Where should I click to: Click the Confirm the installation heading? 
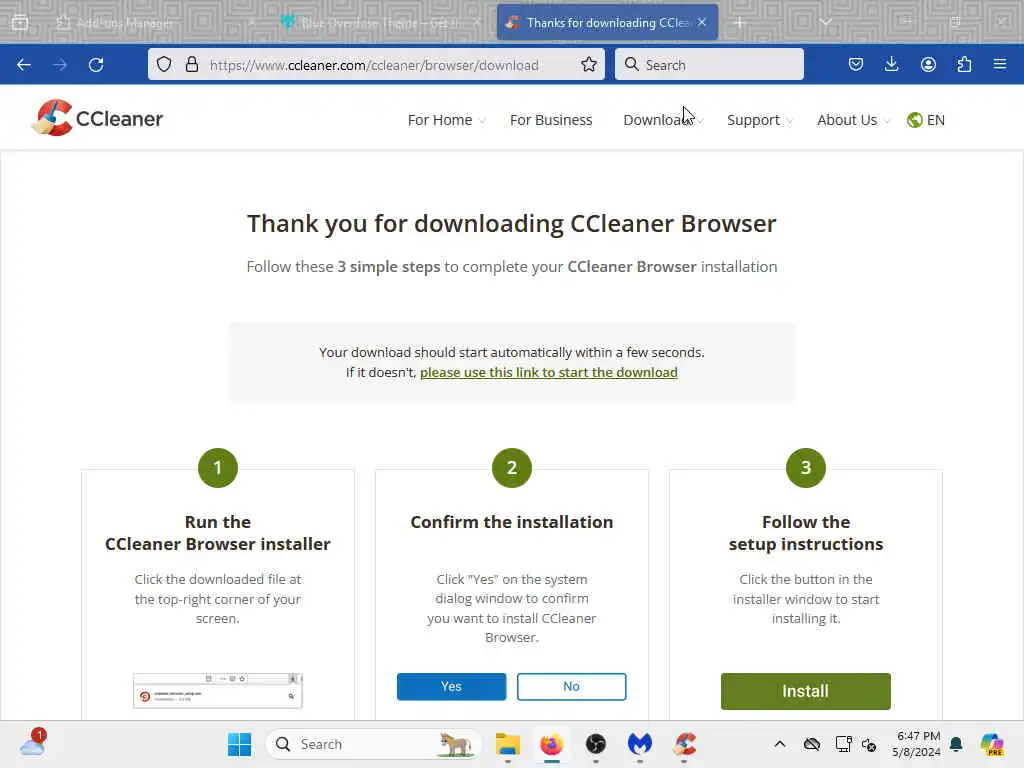coord(511,522)
